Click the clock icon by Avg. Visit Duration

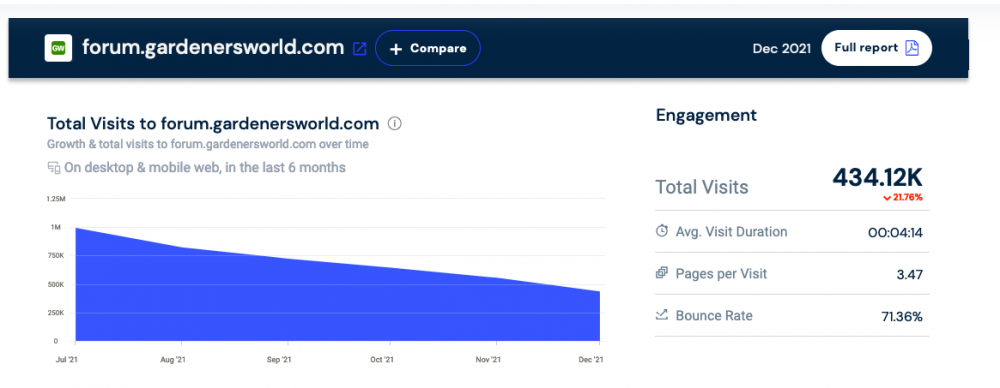[x=662, y=231]
